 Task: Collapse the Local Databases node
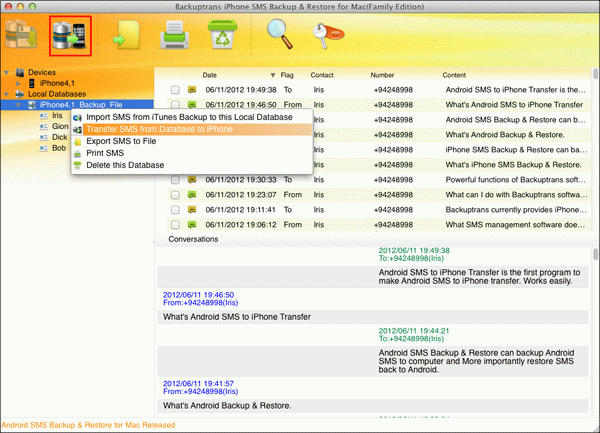(7, 94)
